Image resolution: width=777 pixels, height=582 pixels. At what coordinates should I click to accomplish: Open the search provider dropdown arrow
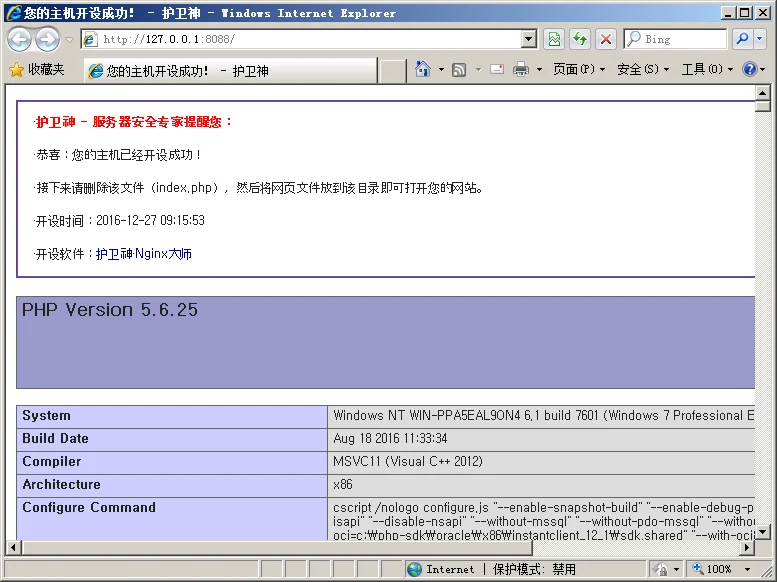[760, 39]
